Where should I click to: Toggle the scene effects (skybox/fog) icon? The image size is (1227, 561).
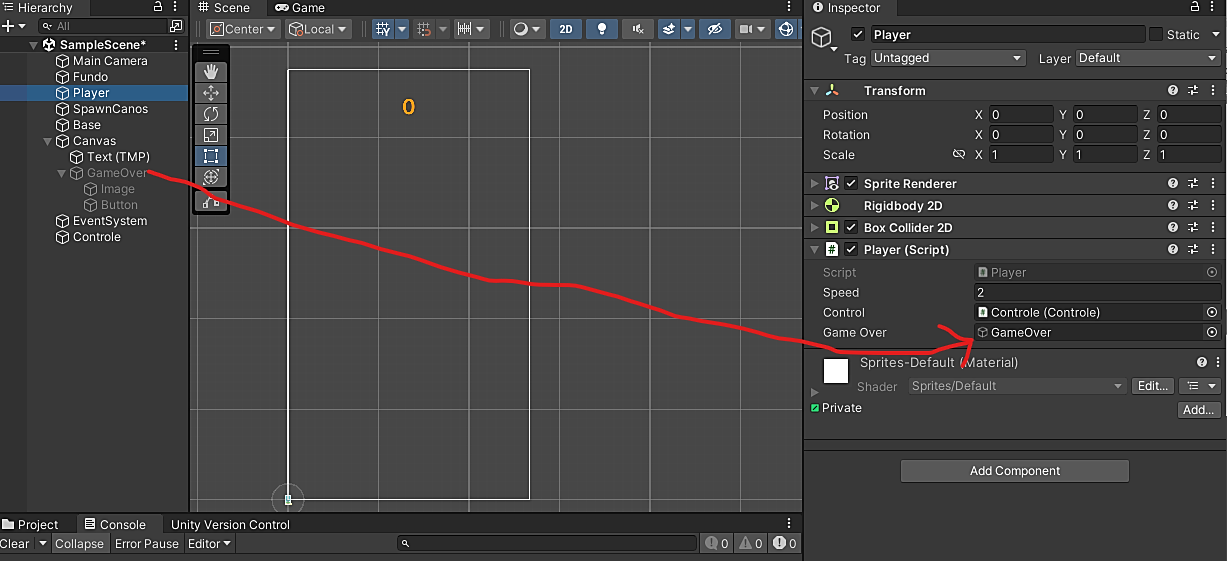tap(670, 29)
